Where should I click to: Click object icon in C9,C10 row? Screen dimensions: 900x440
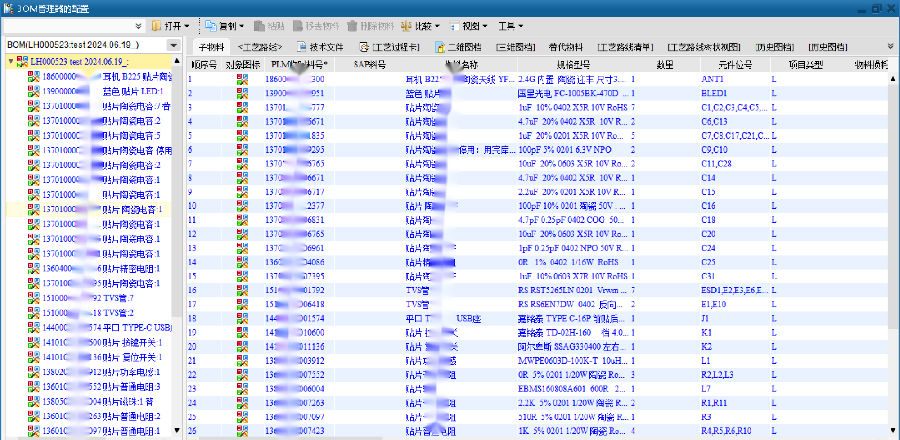(x=242, y=149)
